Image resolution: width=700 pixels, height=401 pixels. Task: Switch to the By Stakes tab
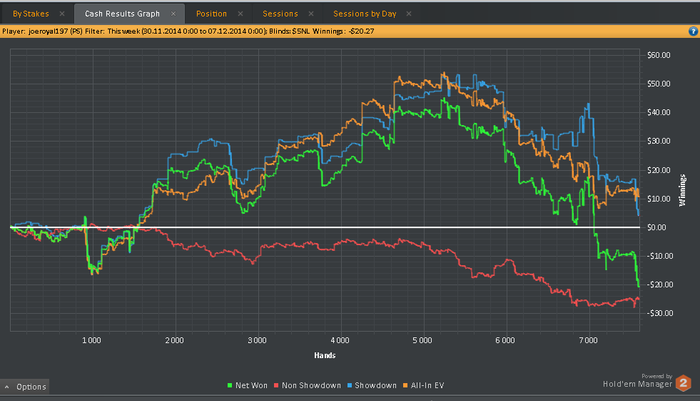tap(30, 14)
